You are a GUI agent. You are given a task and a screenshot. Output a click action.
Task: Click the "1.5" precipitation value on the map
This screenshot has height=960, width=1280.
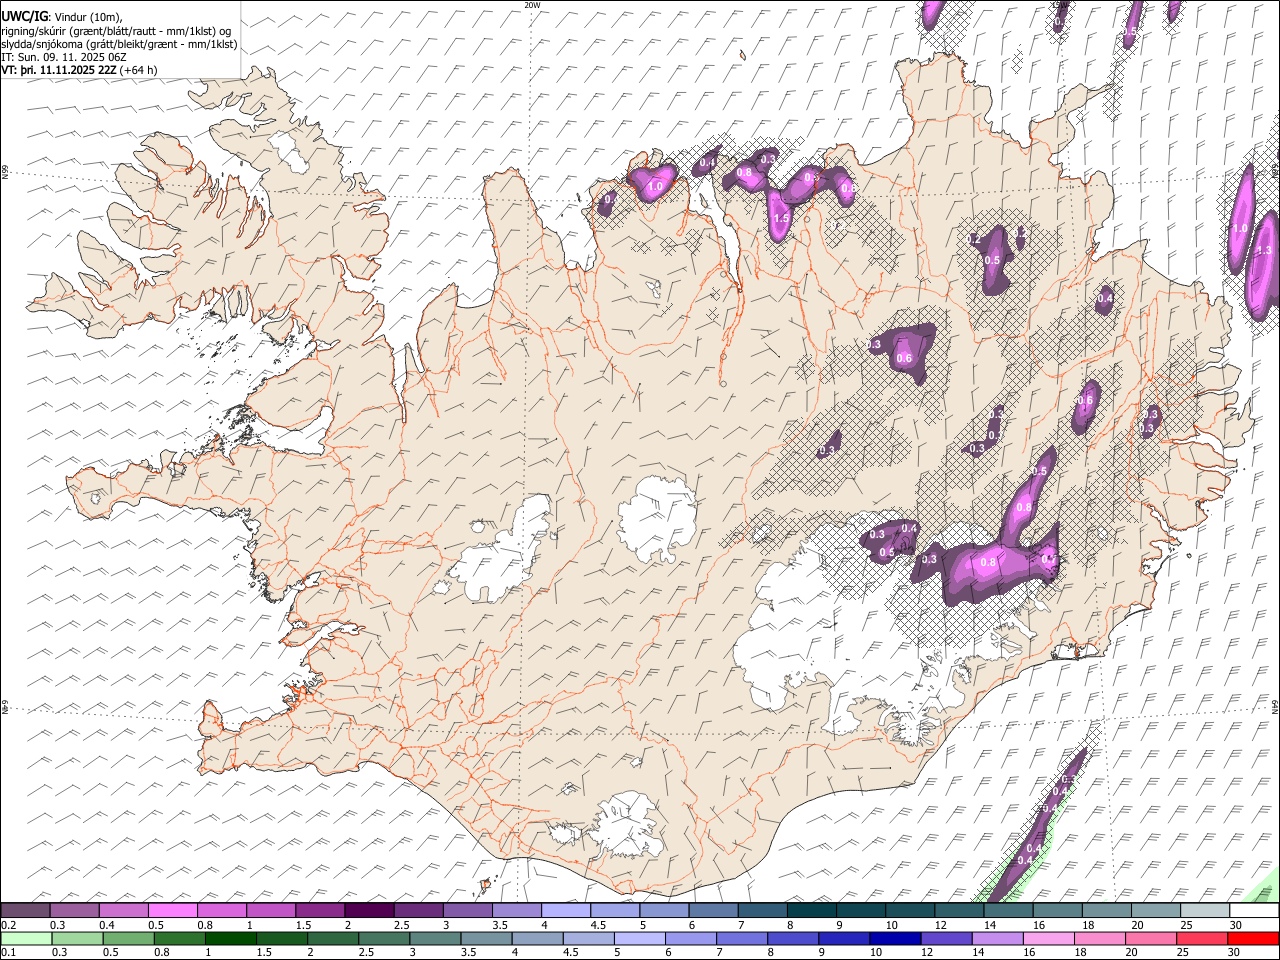(x=782, y=217)
